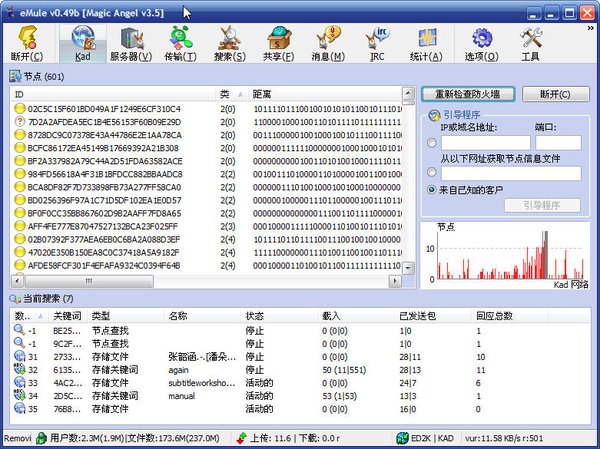Screen dimensions: 600x449
Task: Click the yellow icon of node 02C5C15F601BD049...
Action: 19,109
